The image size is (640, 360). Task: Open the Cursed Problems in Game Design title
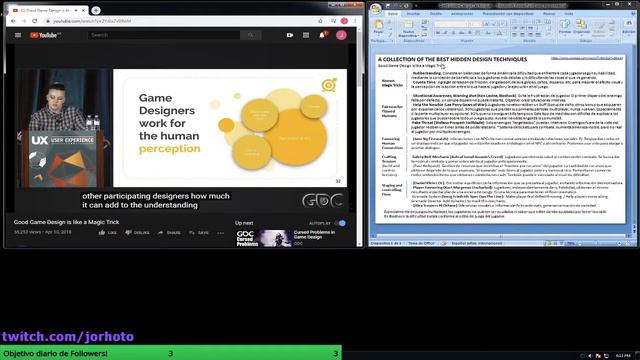click(314, 234)
